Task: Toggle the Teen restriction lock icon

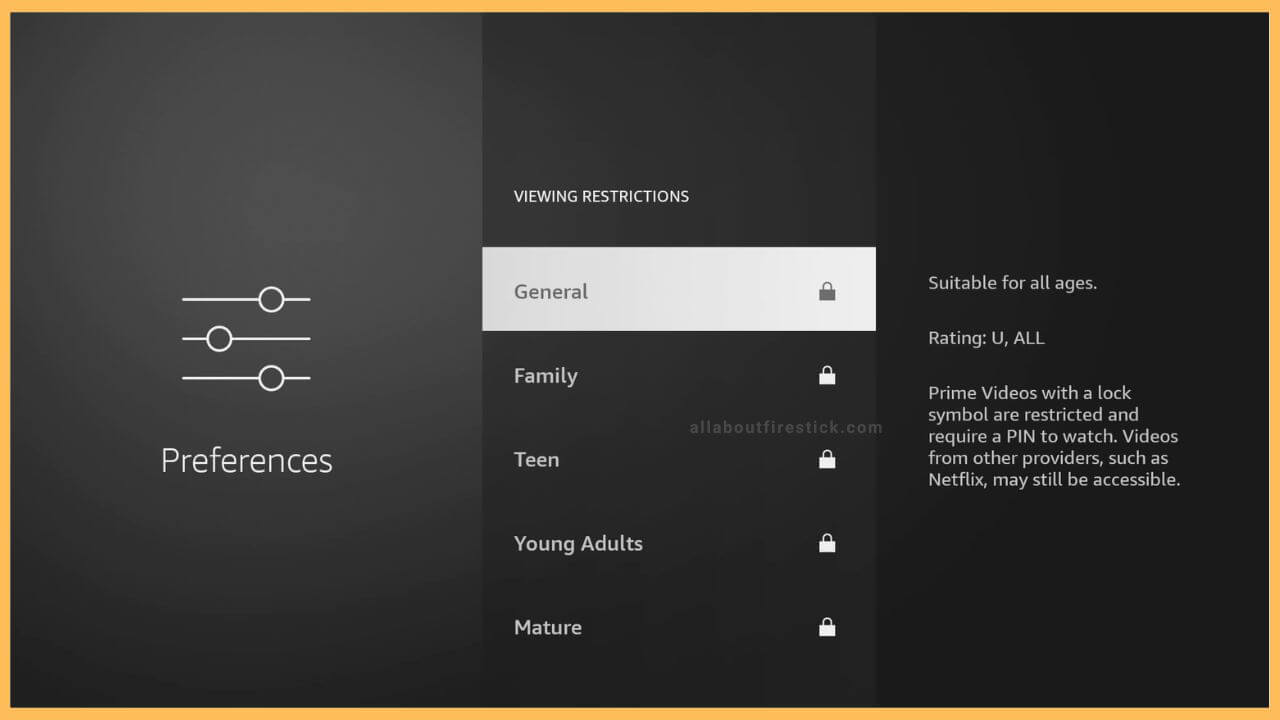Action: coord(827,459)
